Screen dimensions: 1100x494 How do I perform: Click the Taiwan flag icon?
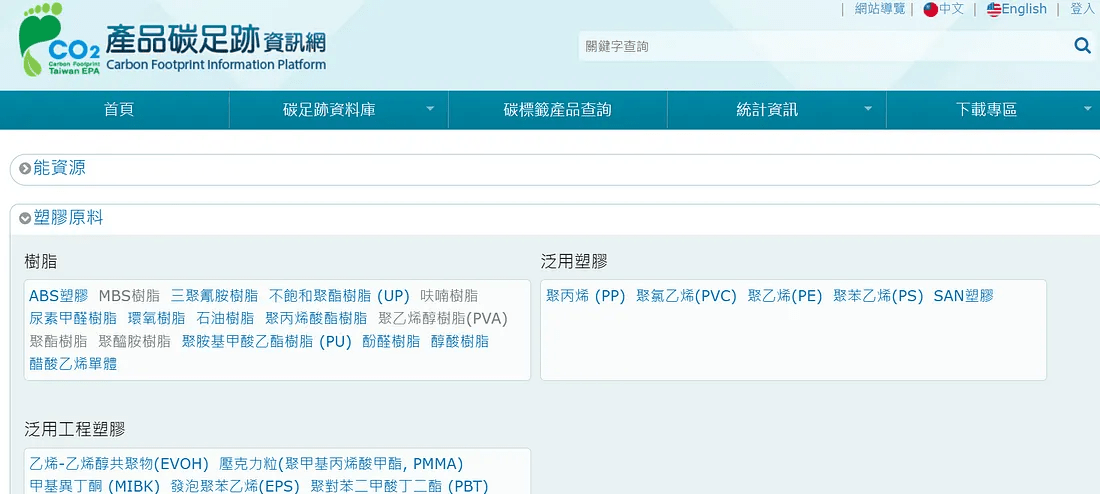pyautogui.click(x=930, y=9)
